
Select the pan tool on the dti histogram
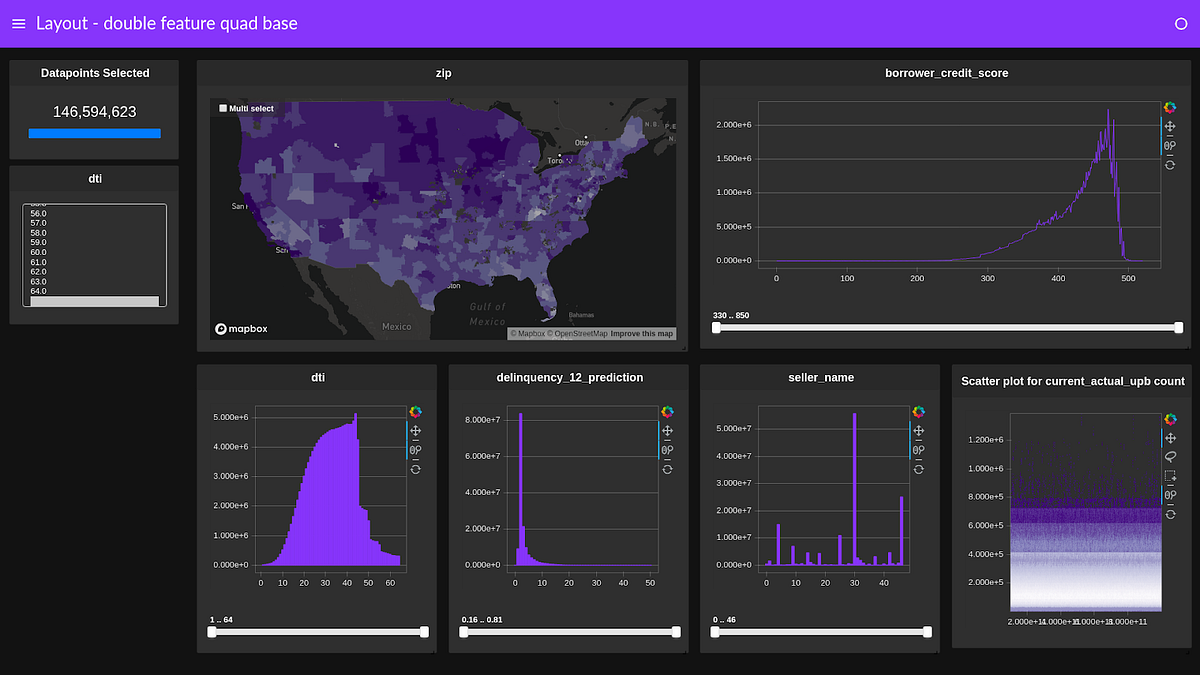pyautogui.click(x=417, y=430)
